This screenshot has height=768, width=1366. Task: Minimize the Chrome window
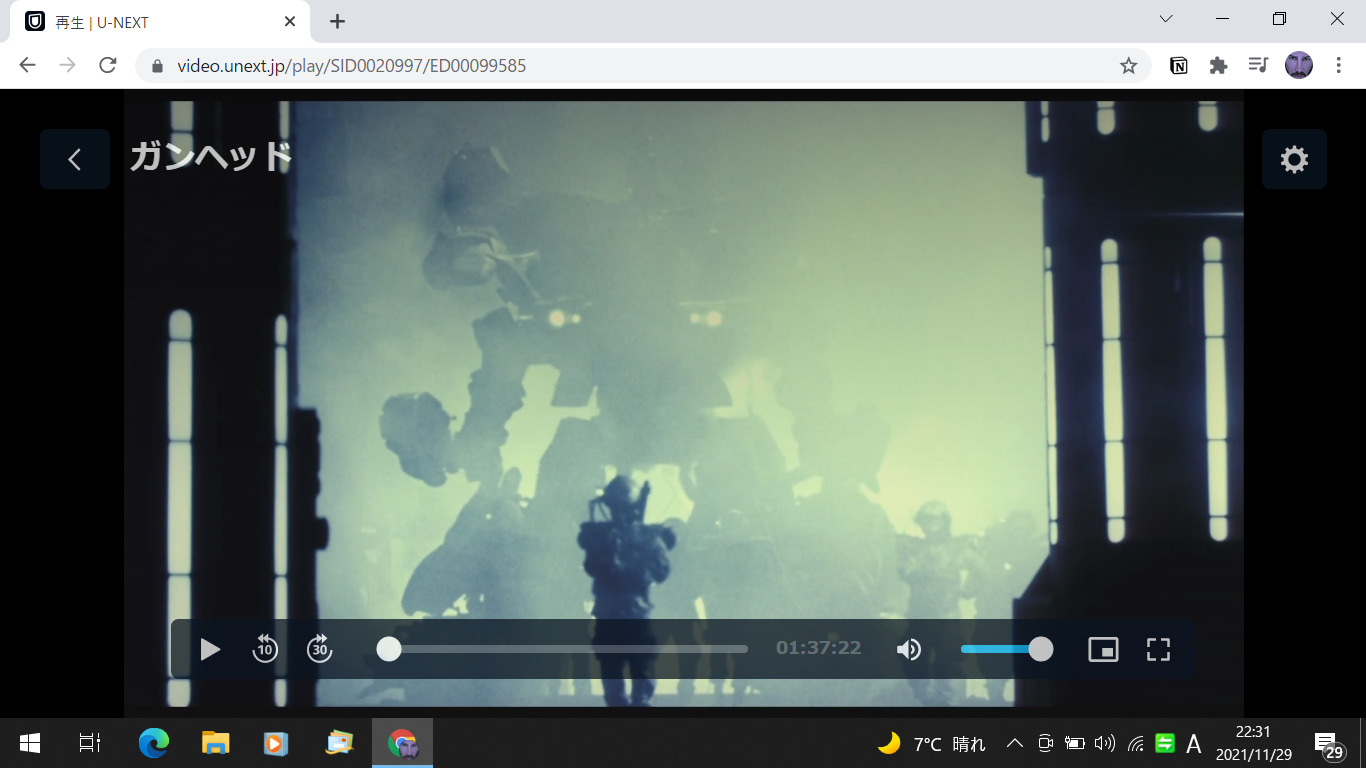[x=1222, y=19]
